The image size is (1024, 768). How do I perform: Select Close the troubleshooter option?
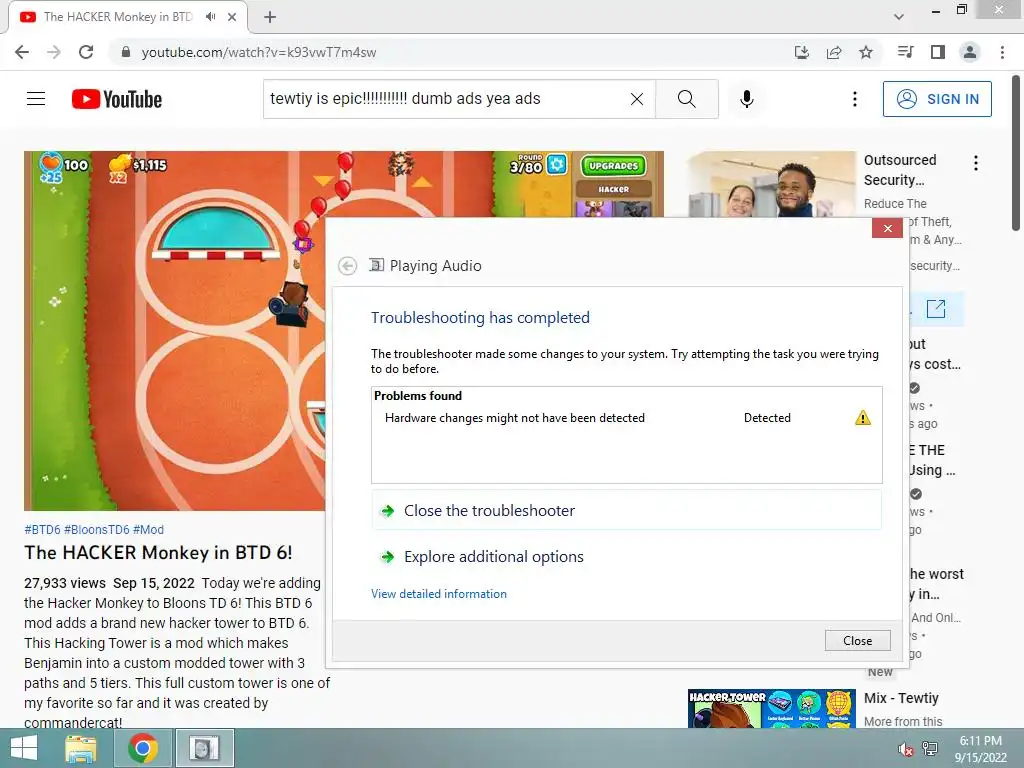(626, 511)
